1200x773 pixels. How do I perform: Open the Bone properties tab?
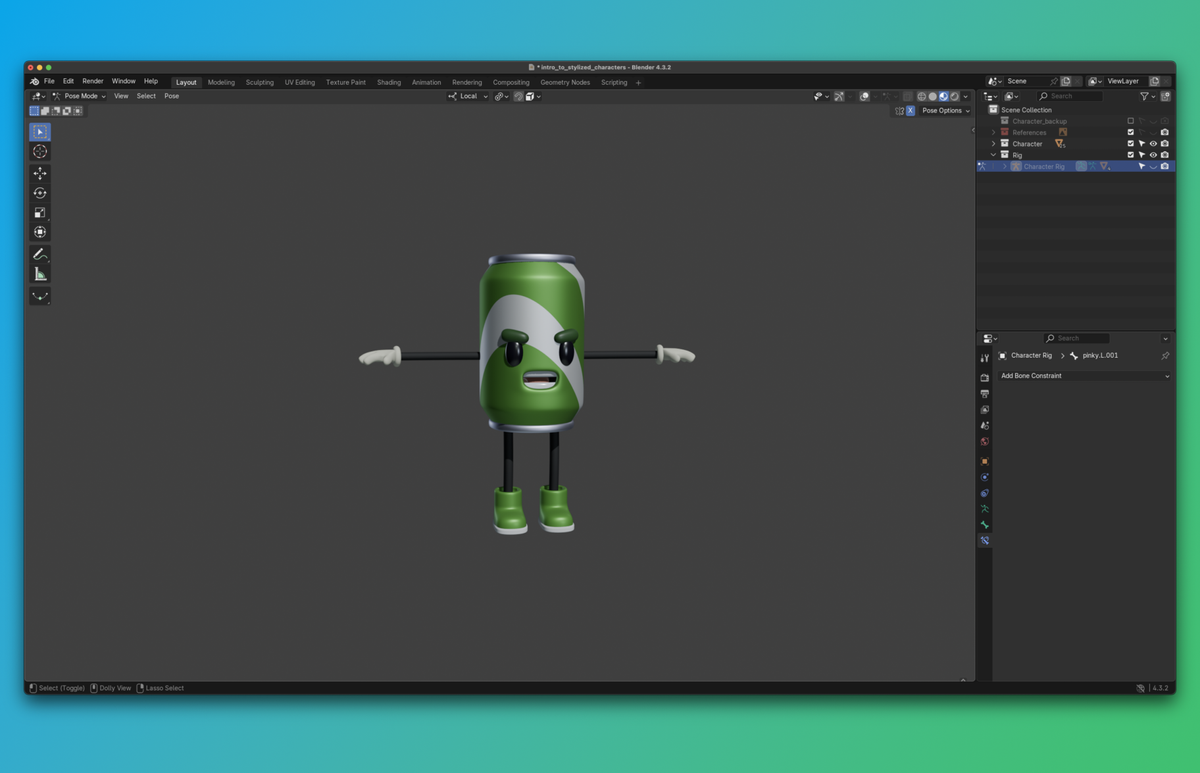pos(985,525)
